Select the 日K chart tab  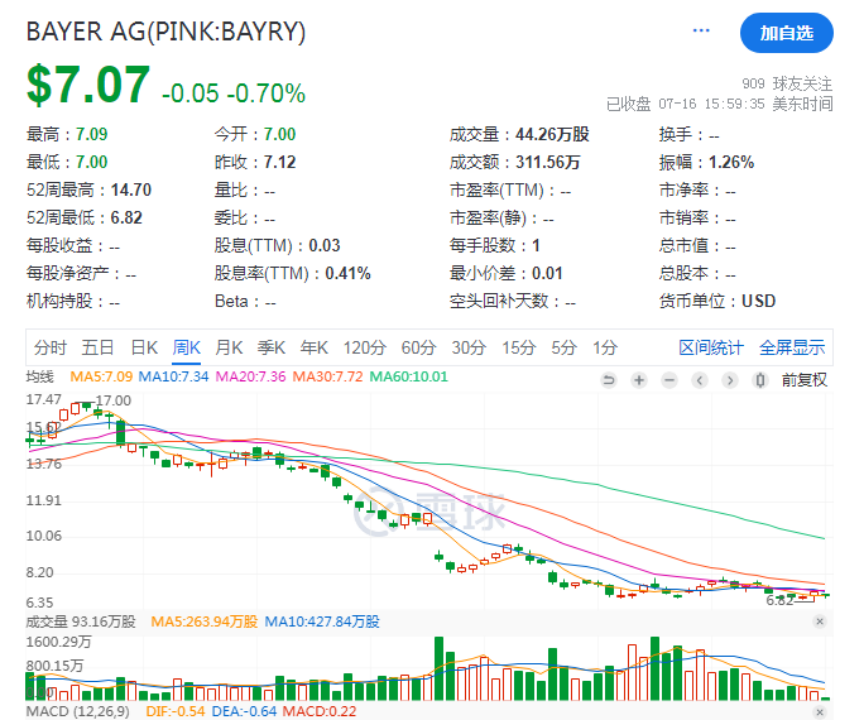click(144, 348)
